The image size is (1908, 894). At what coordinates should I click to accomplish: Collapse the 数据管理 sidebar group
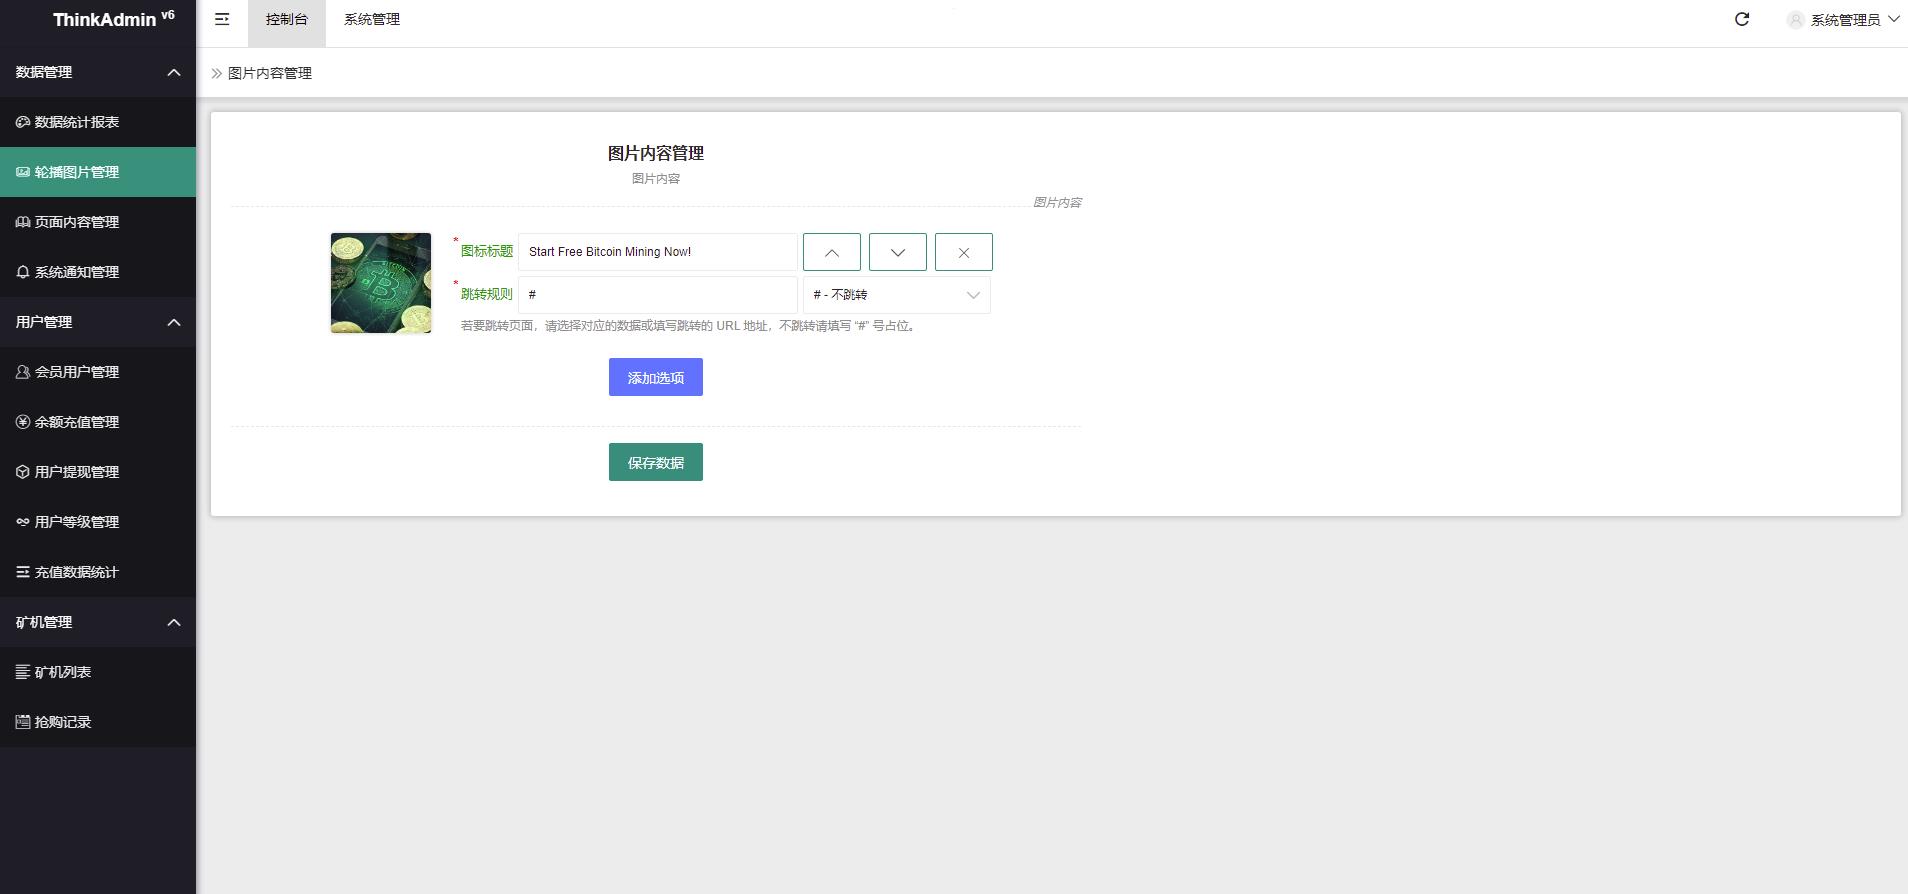(x=98, y=72)
